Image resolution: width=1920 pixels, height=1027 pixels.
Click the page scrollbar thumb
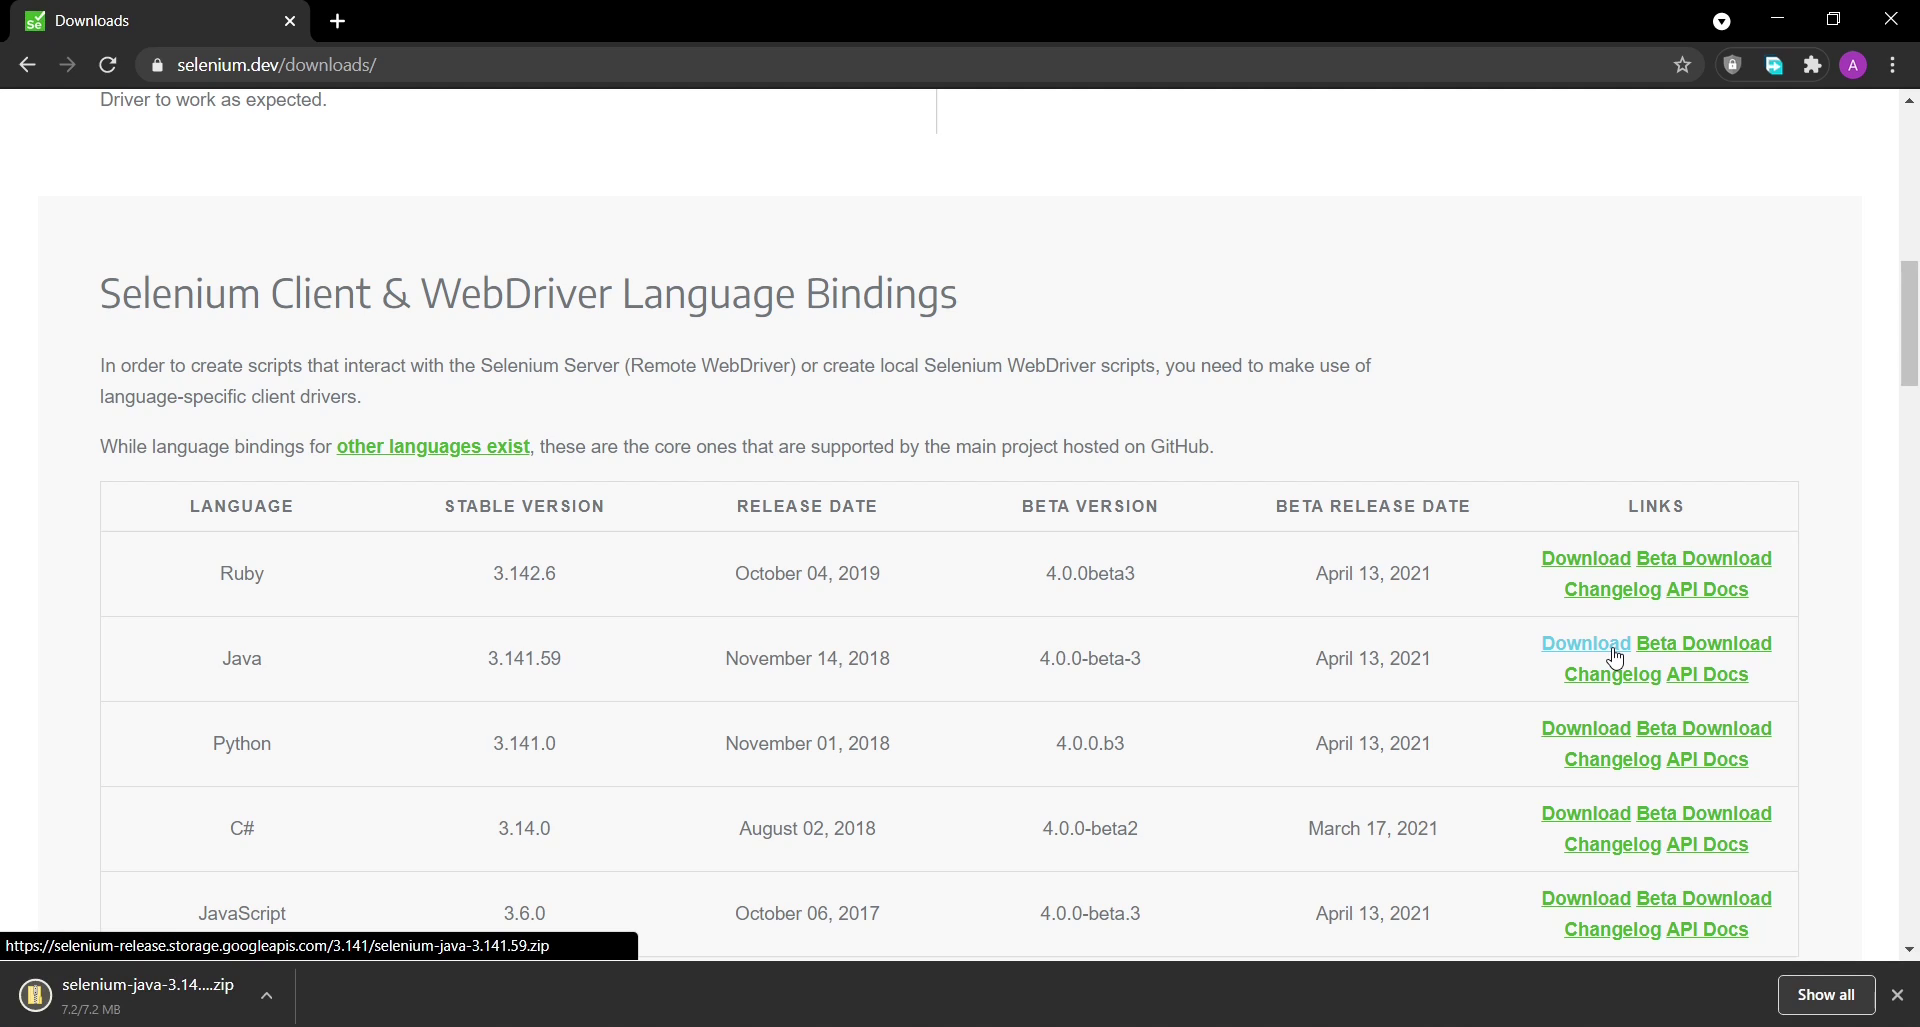1909,323
